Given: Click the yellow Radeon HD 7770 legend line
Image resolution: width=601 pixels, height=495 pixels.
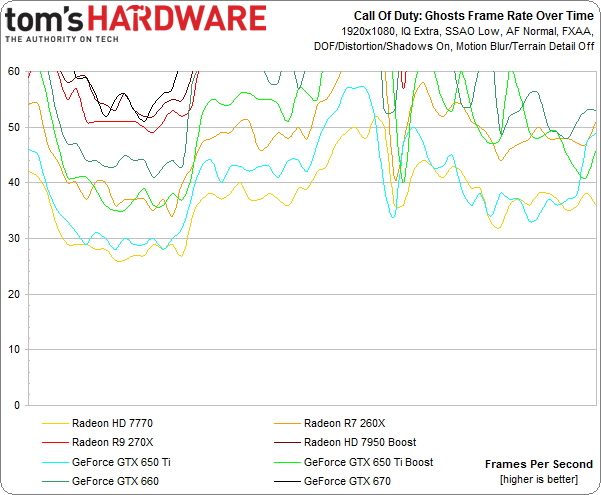Looking at the screenshot, I should tap(55, 424).
